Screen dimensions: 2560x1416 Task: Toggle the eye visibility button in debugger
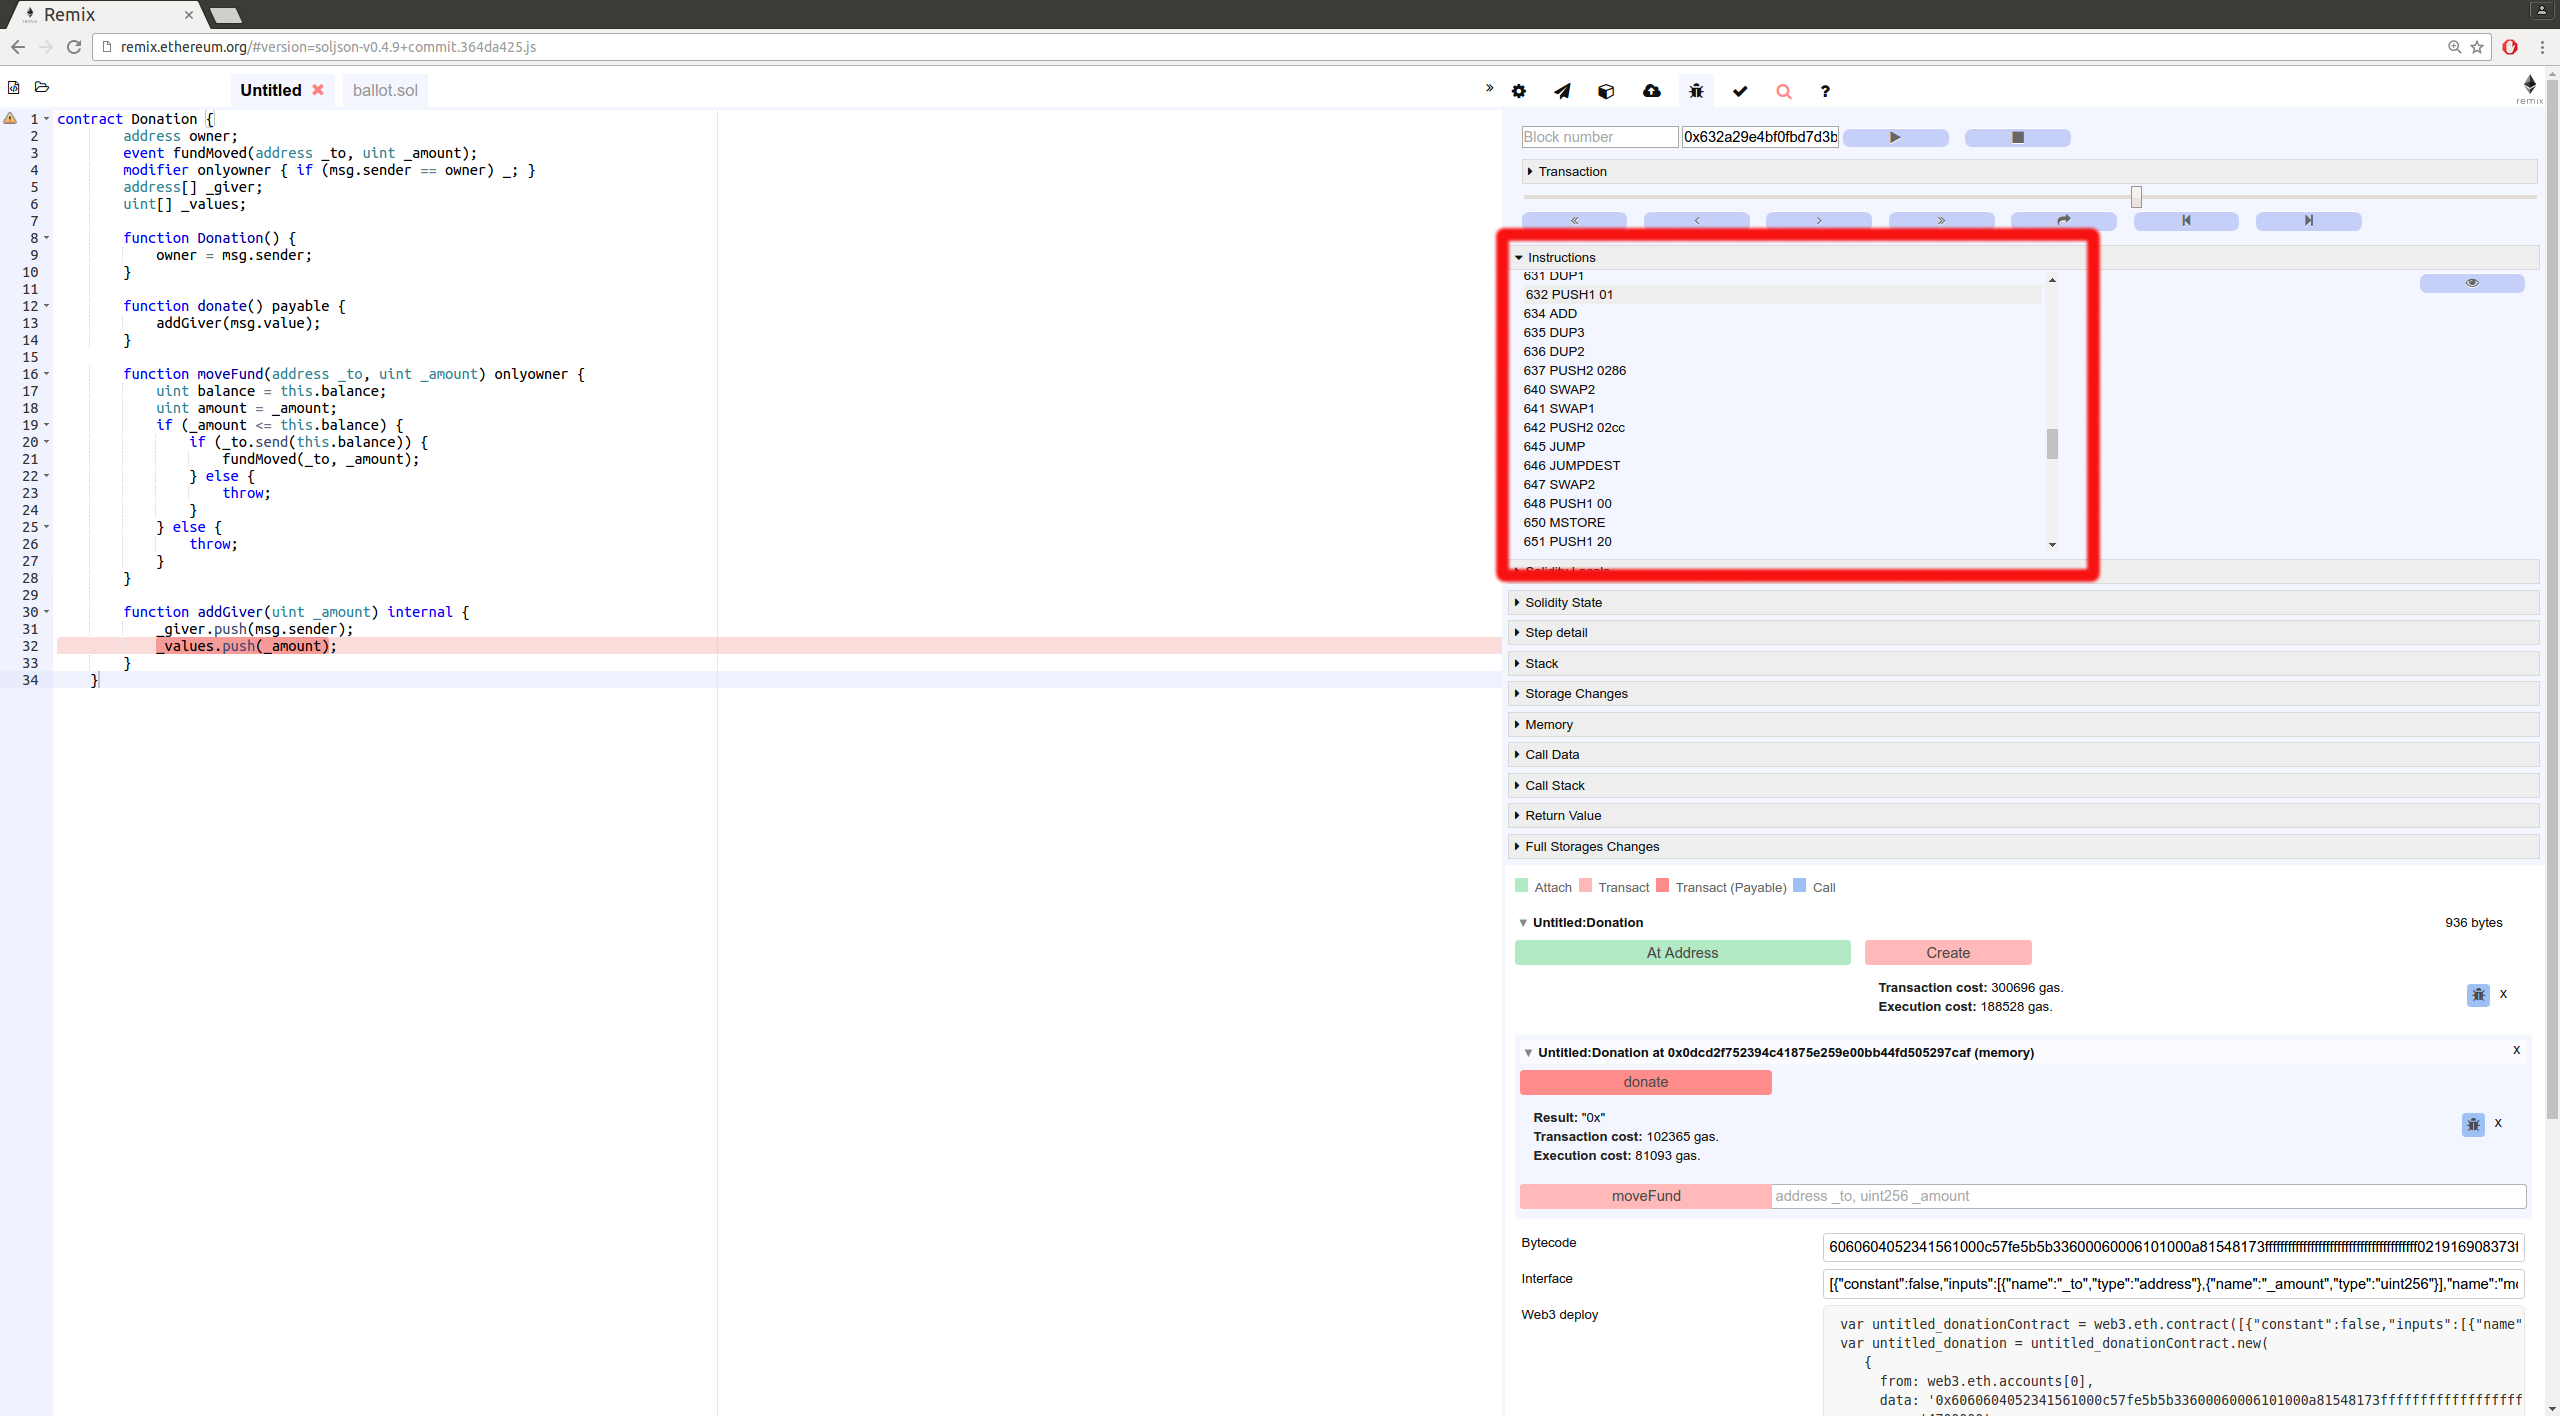pyautogui.click(x=2471, y=283)
